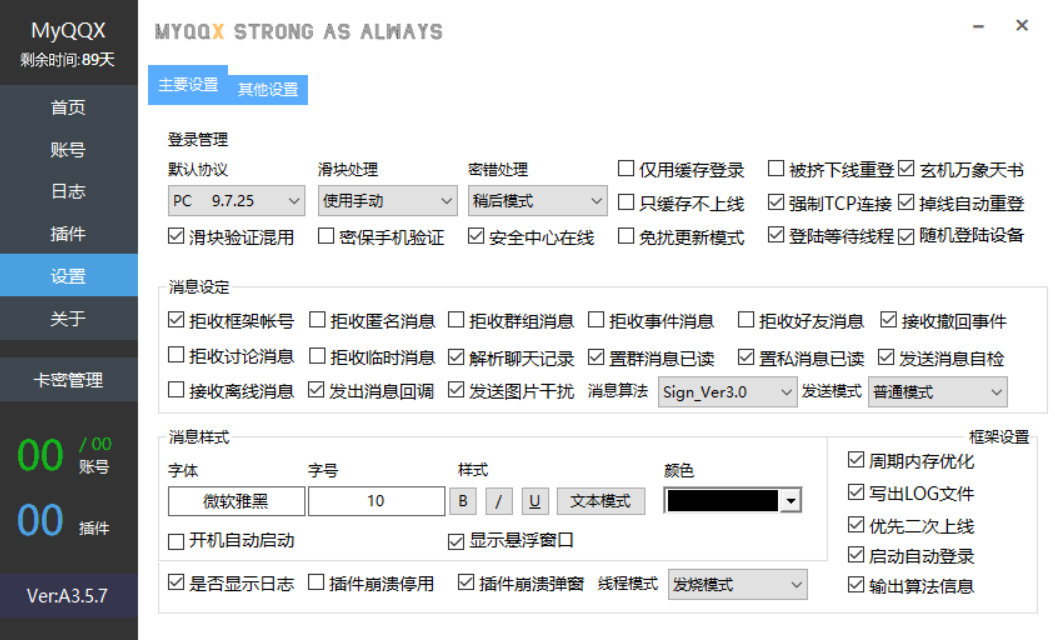Open the black 颜色 color picker
Image resolution: width=1055 pixels, height=640 pixels.
734,501
